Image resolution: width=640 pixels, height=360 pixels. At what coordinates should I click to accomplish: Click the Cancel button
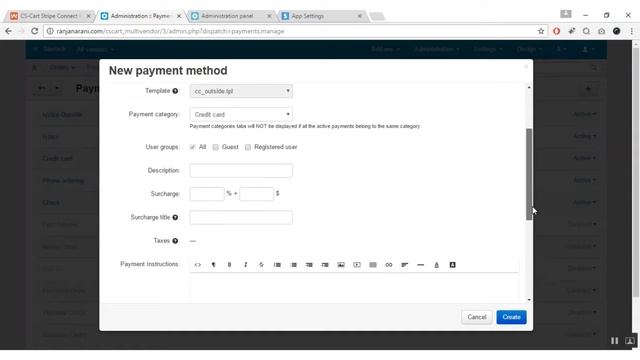click(477, 317)
